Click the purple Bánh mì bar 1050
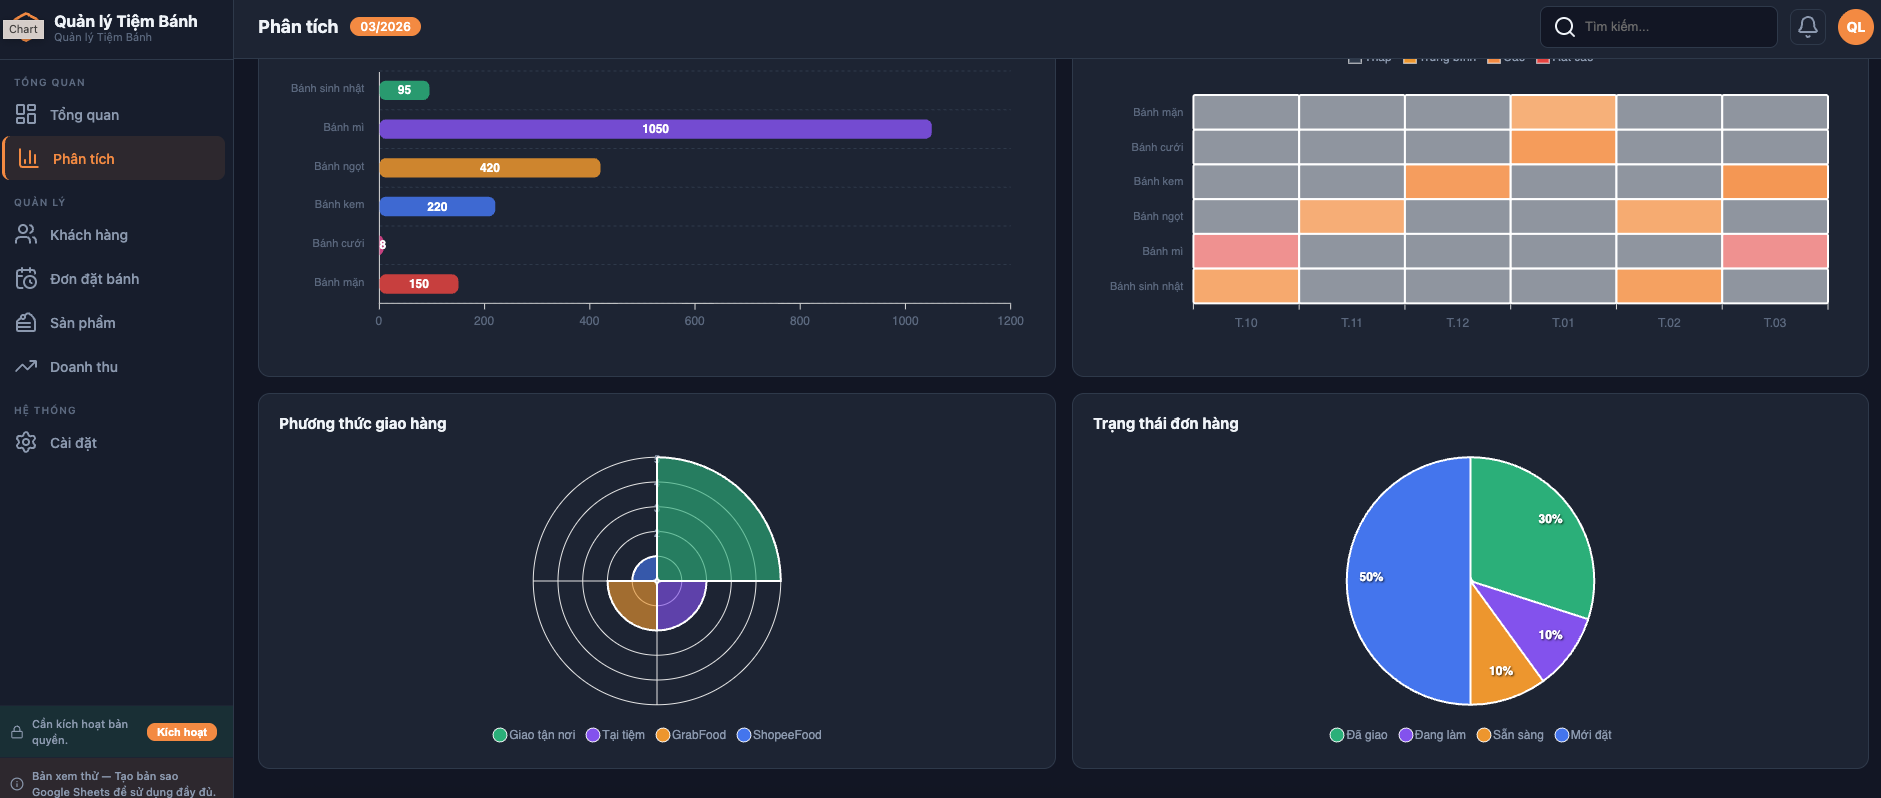The height and width of the screenshot is (798, 1881). click(655, 129)
